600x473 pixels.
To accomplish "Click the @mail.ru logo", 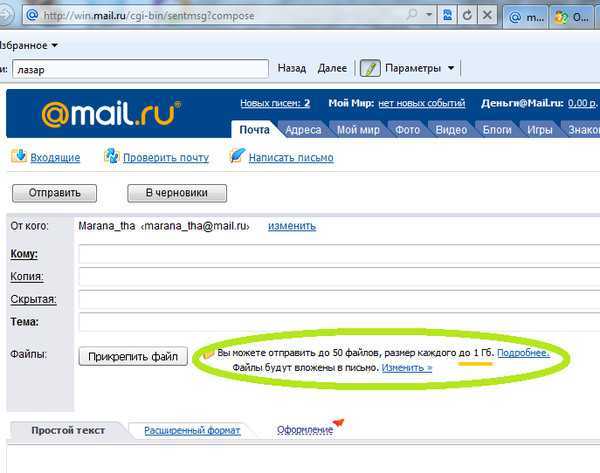I will click(111, 114).
